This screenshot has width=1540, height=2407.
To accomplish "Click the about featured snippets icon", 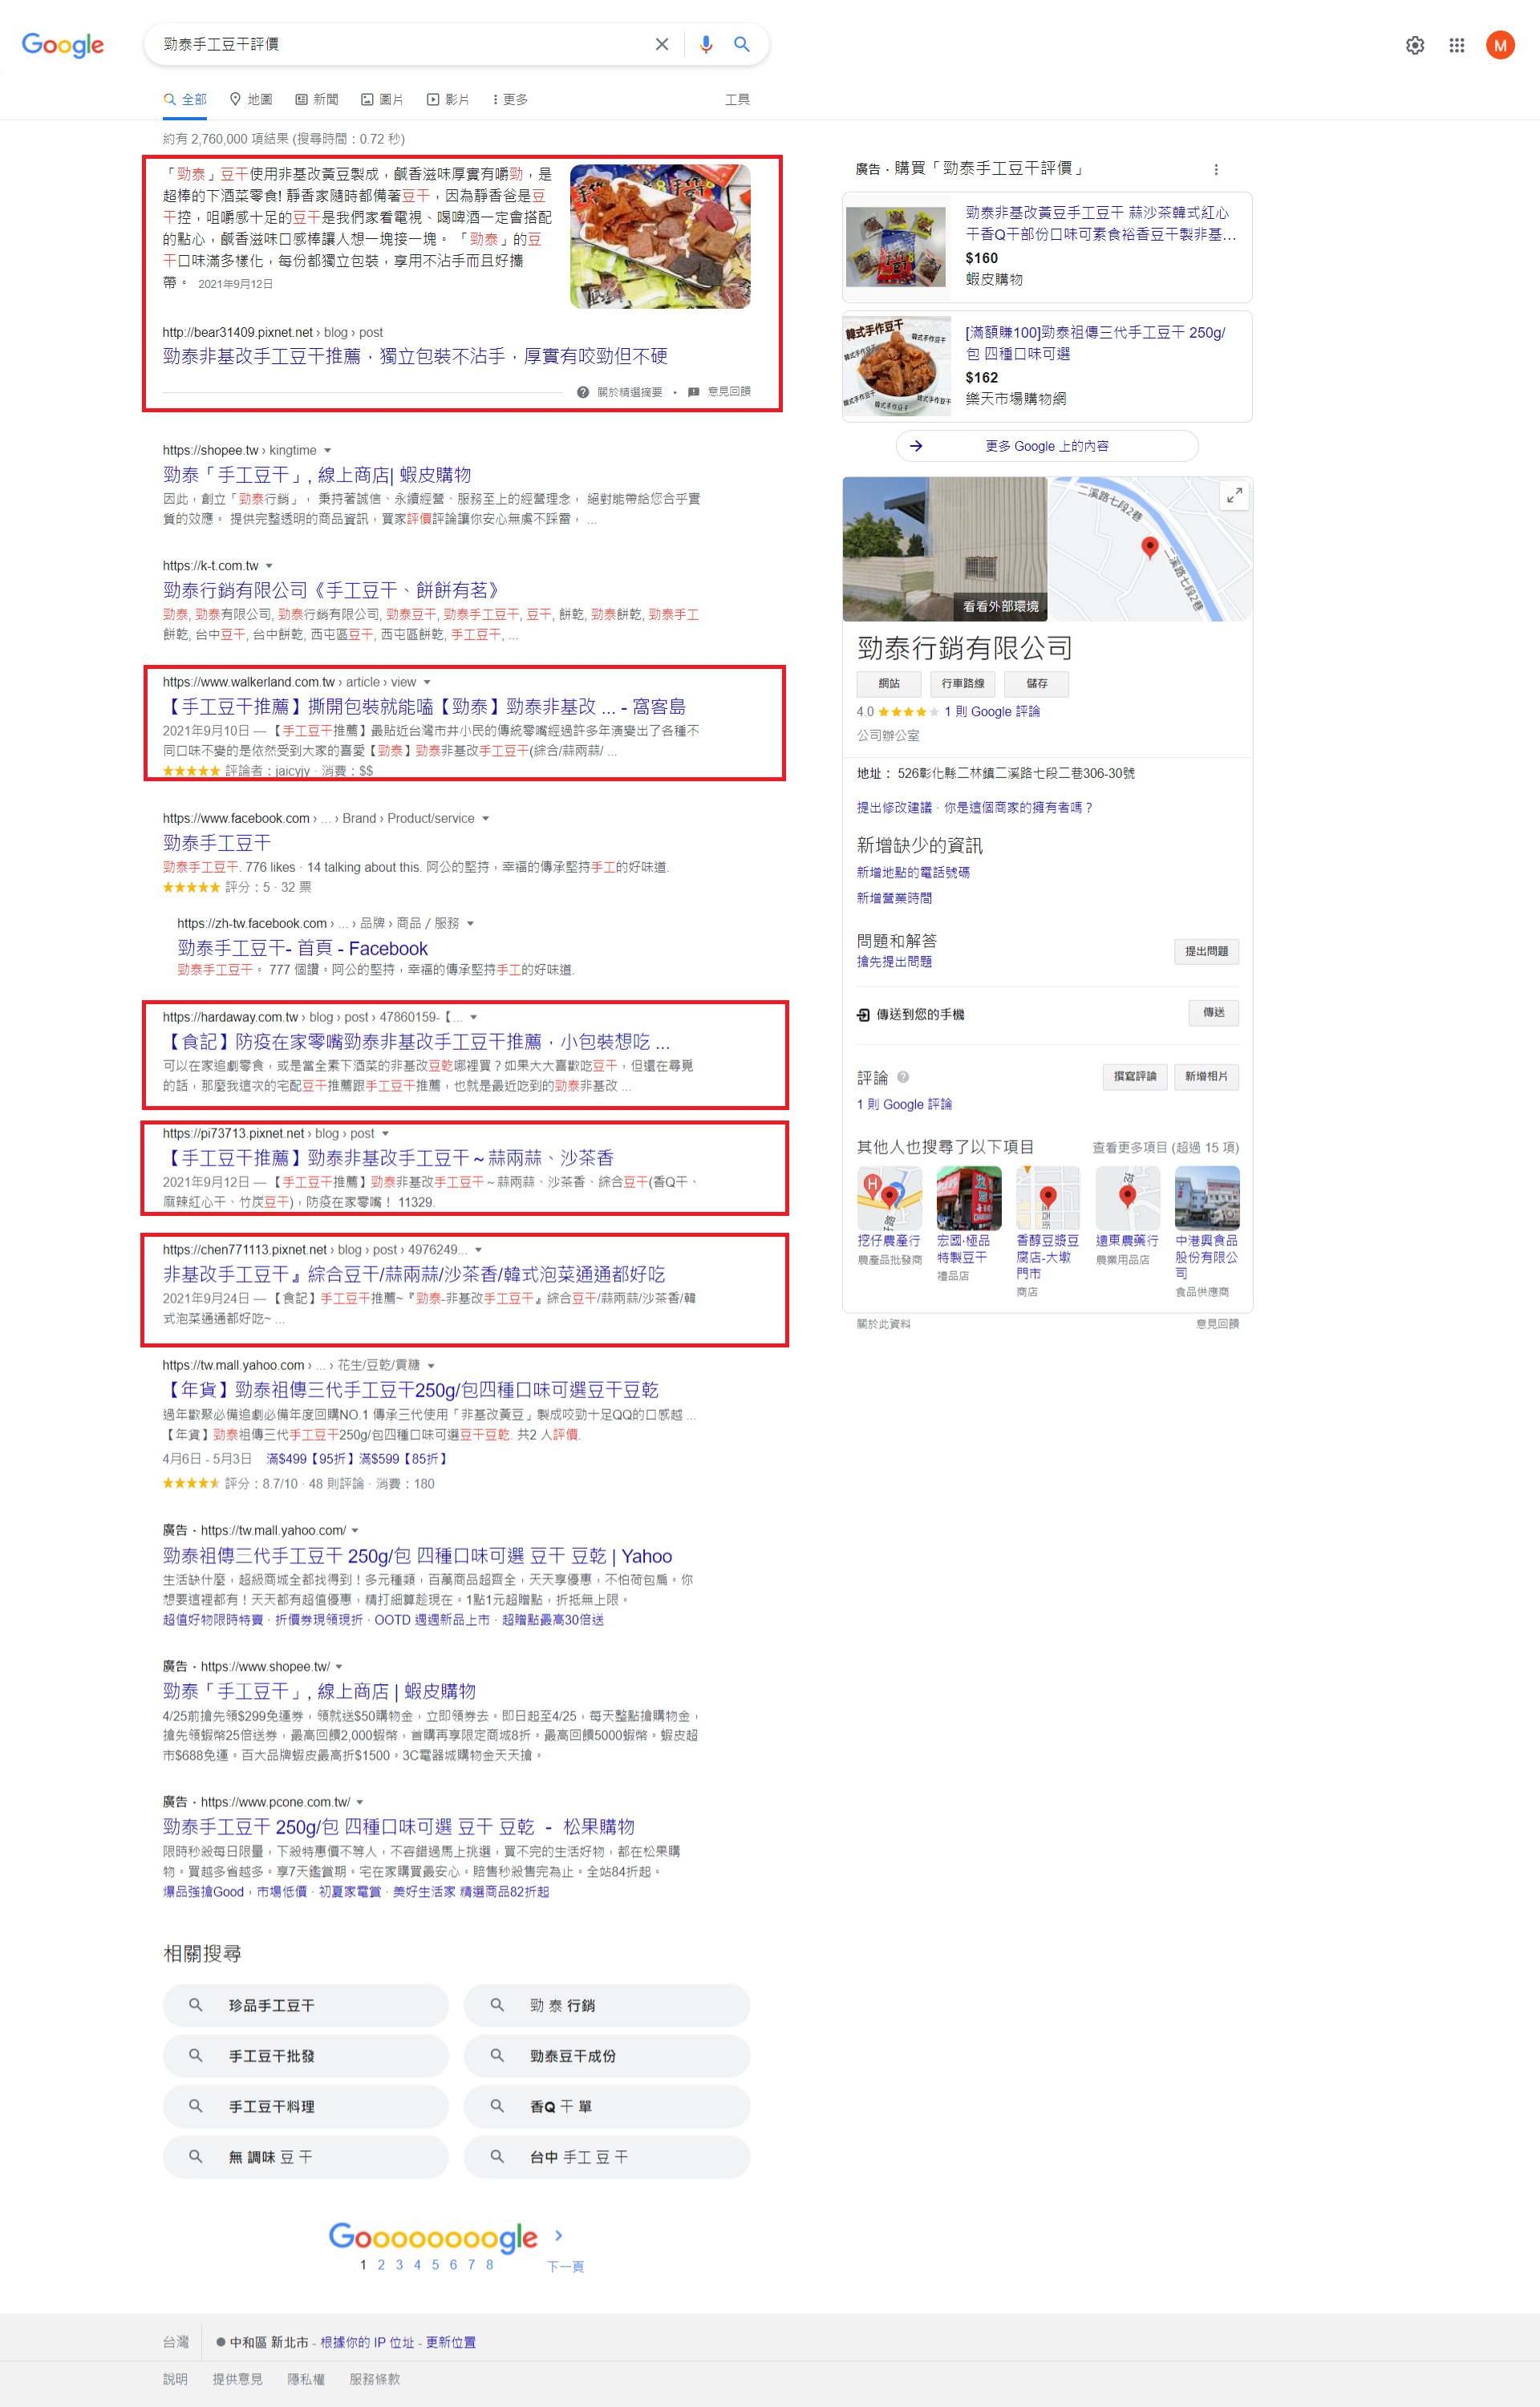I will point(582,392).
